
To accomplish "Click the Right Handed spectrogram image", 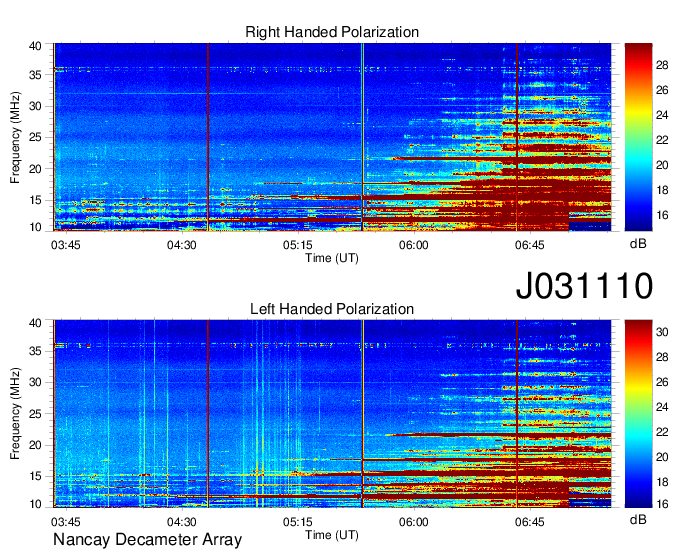I will [332, 137].
